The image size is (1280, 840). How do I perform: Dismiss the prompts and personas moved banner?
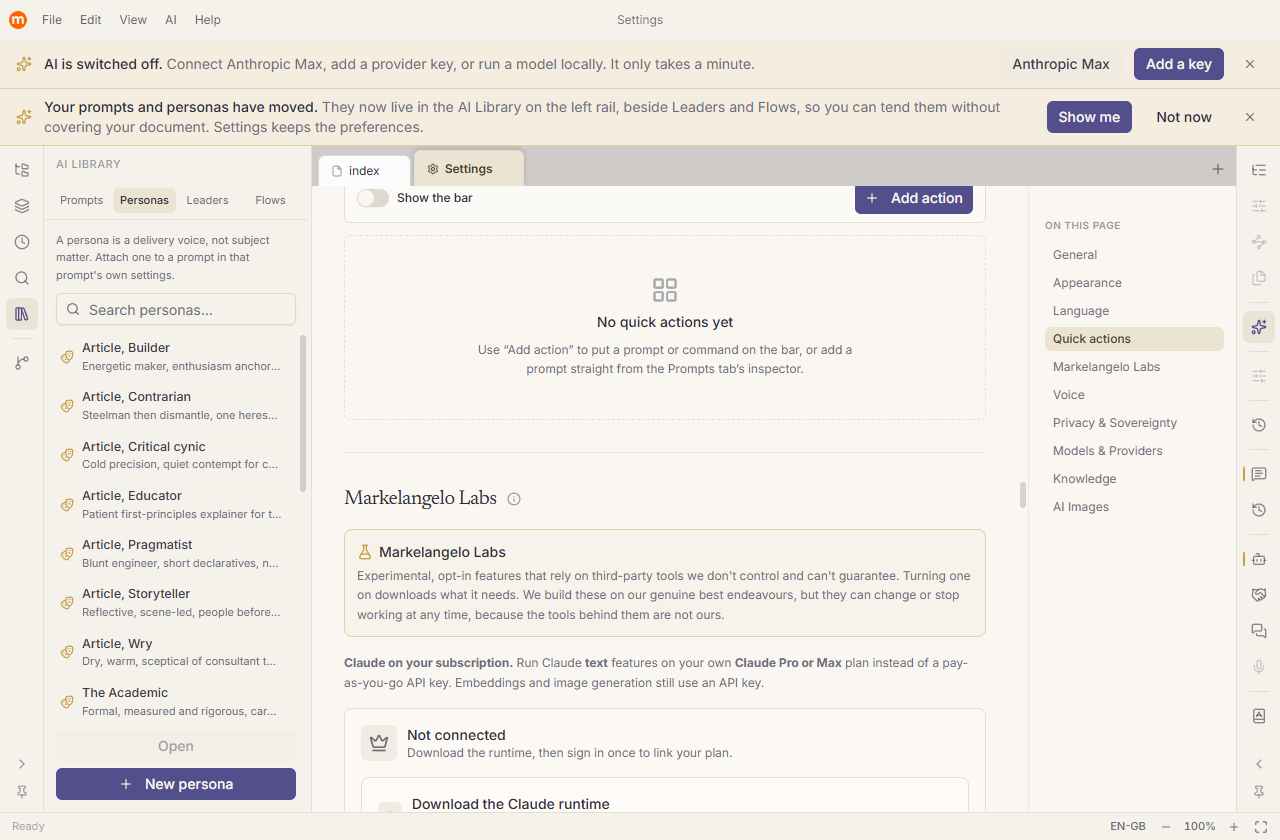point(1250,117)
